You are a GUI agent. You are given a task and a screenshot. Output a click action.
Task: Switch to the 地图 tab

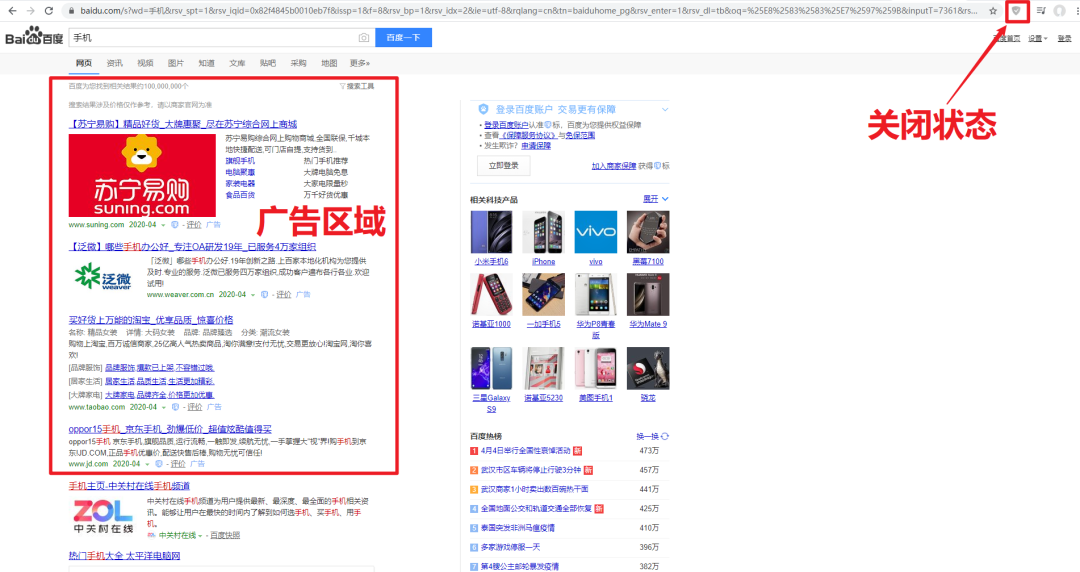(329, 63)
